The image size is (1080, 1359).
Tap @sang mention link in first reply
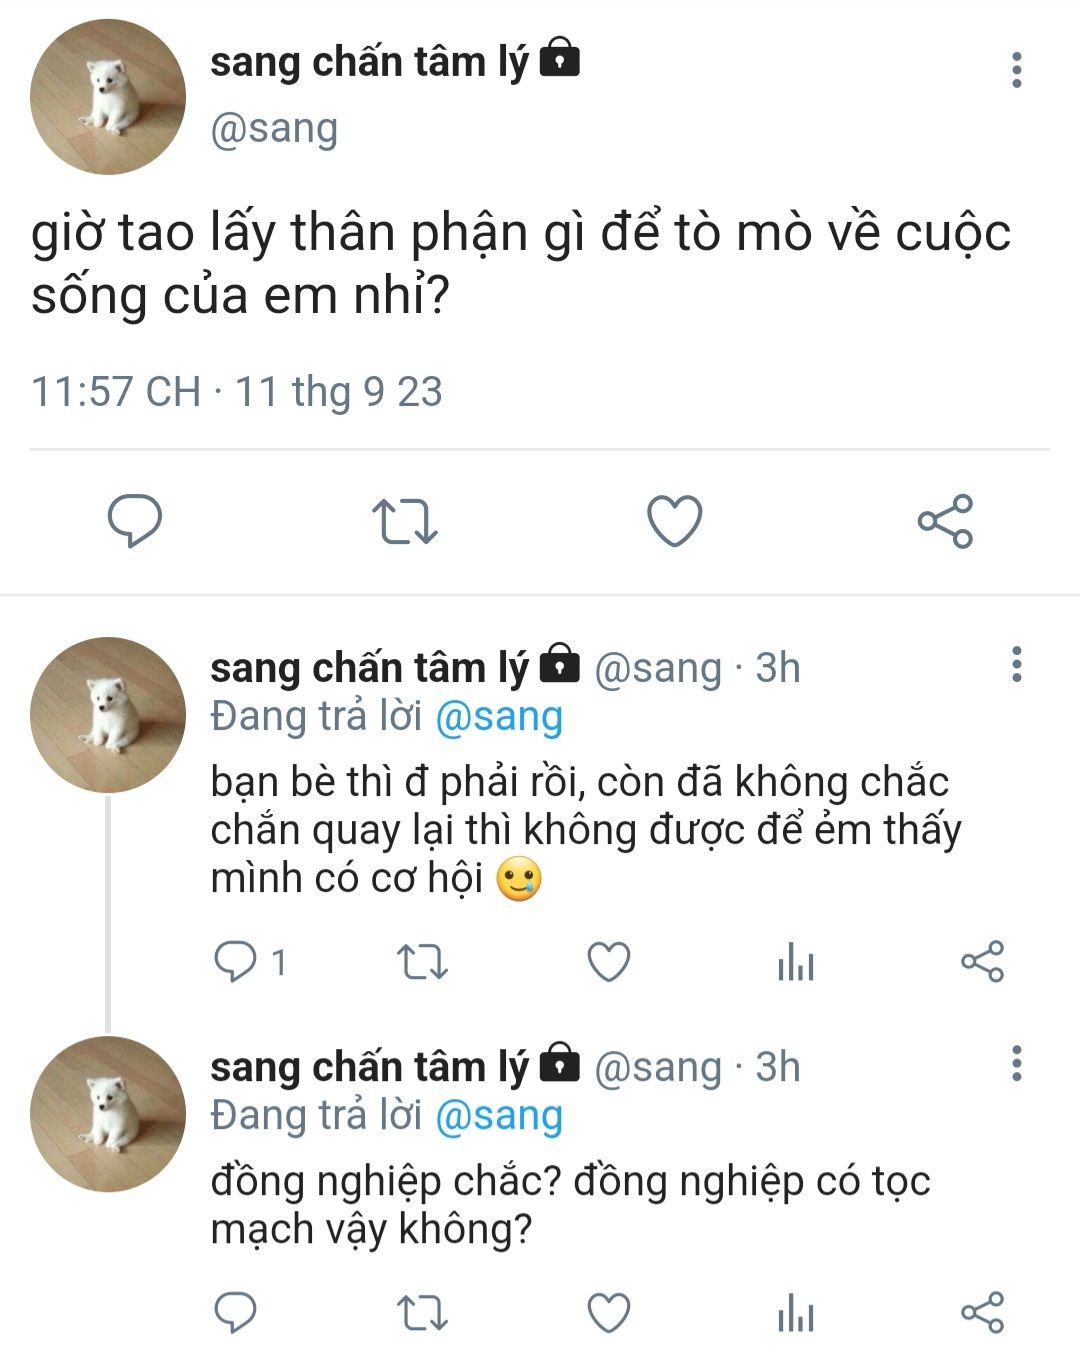(x=499, y=717)
